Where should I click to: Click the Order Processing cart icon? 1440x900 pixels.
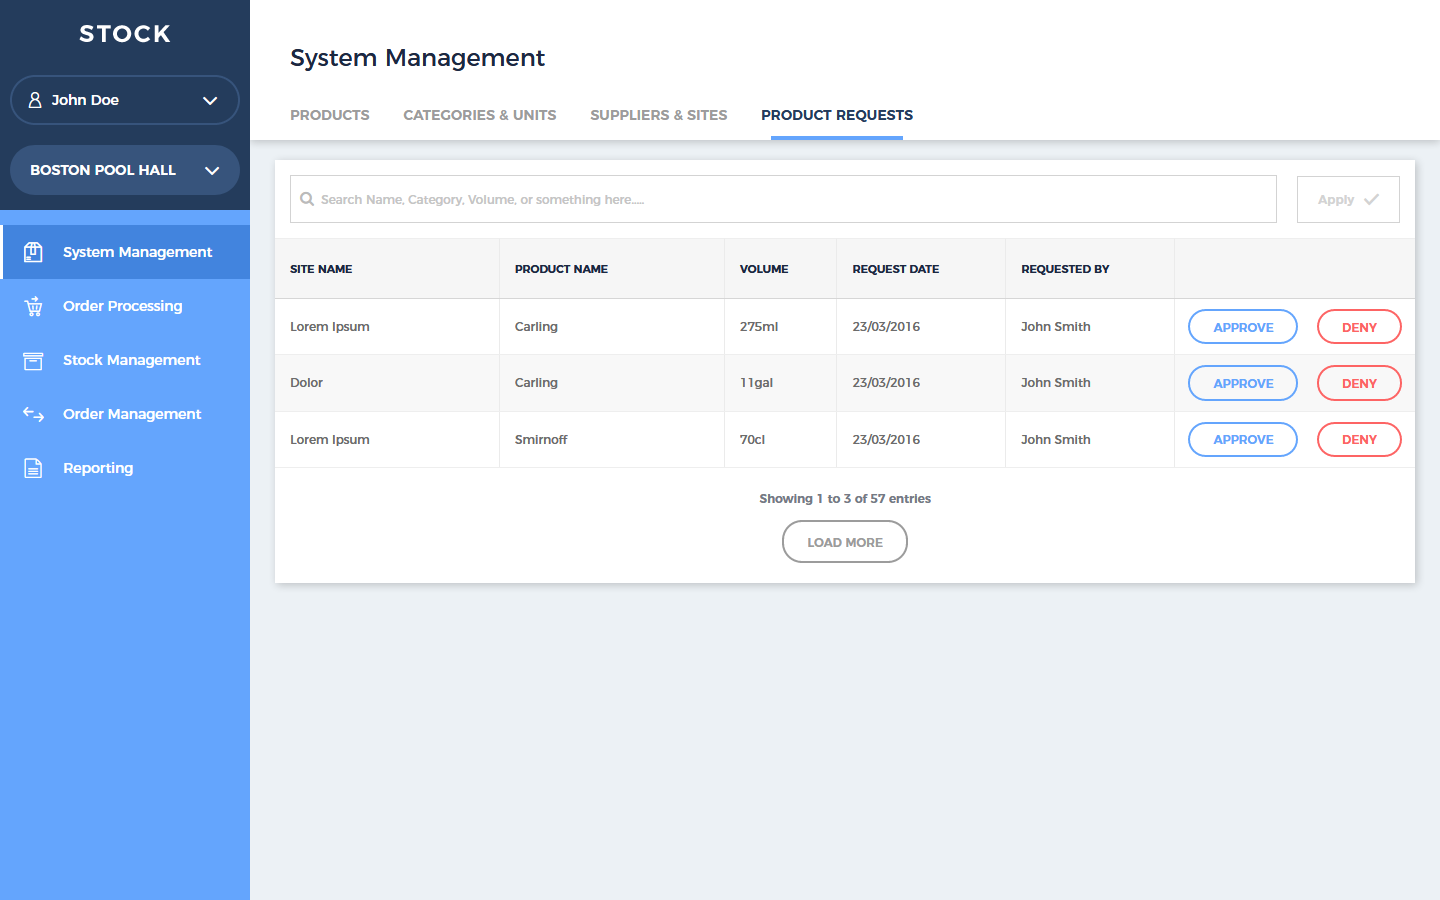[x=33, y=306]
